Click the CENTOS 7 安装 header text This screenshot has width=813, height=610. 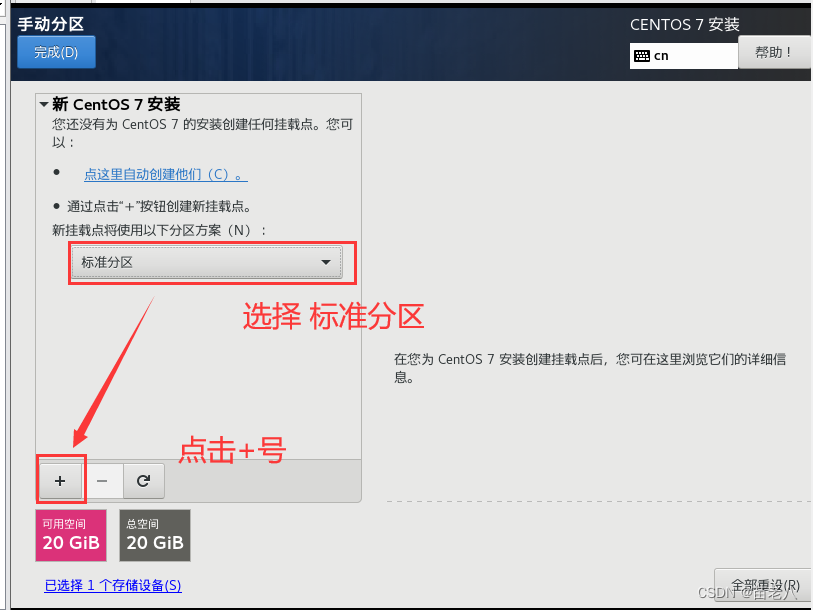pos(684,24)
